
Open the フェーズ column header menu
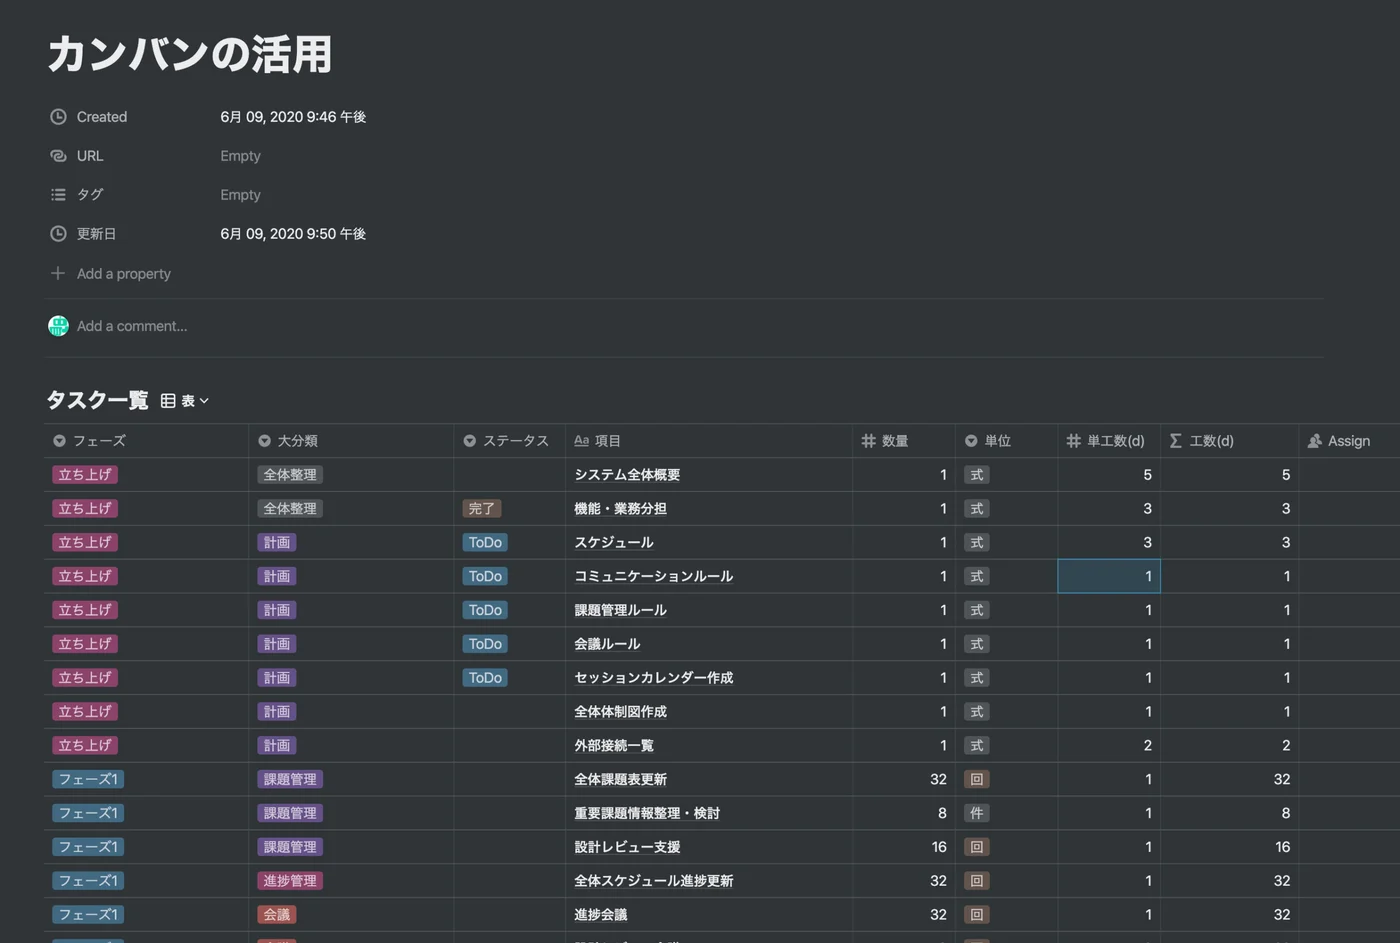click(146, 441)
